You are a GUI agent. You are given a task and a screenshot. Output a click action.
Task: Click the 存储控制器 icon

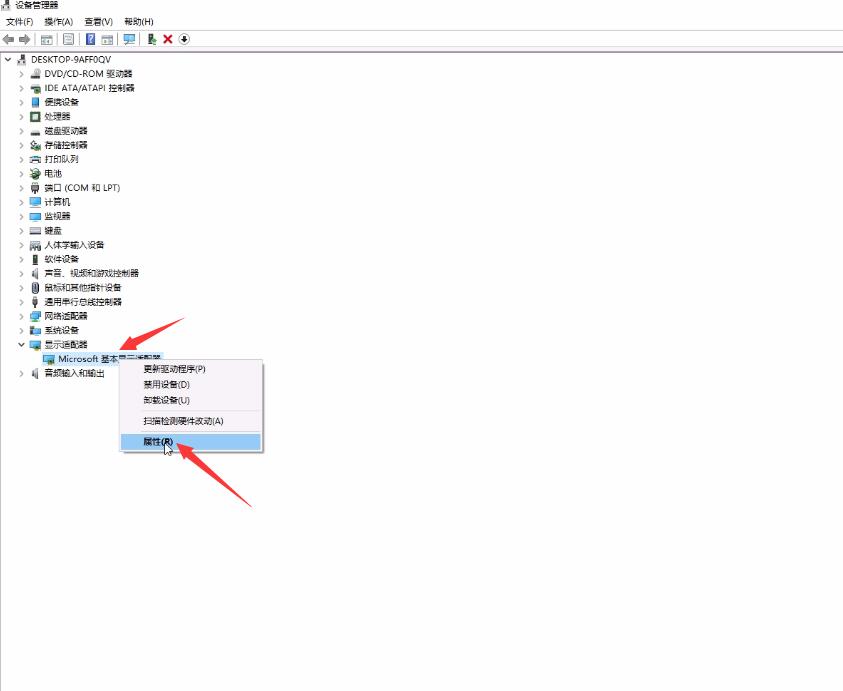(x=35, y=145)
